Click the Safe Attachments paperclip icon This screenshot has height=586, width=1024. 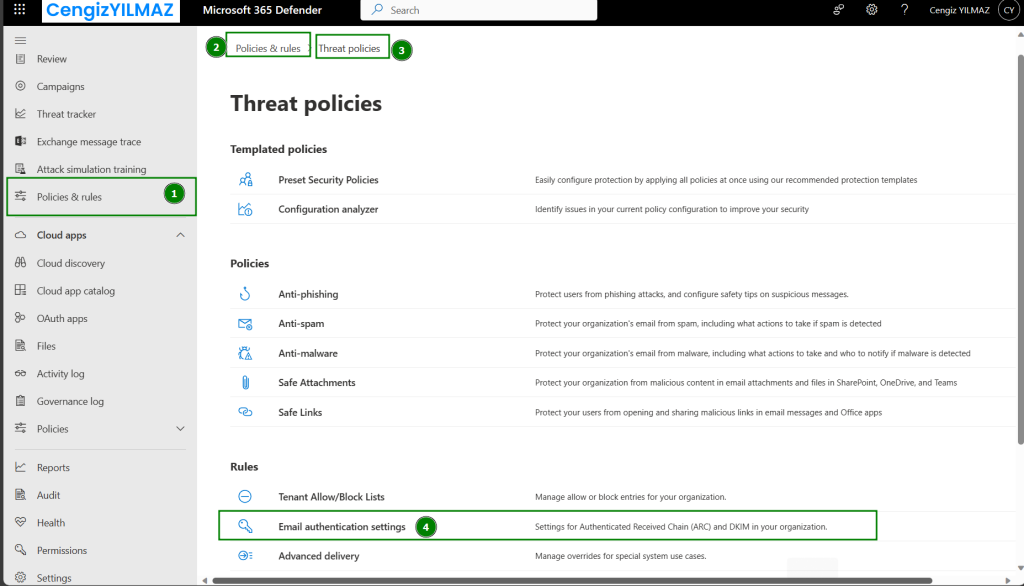point(245,382)
